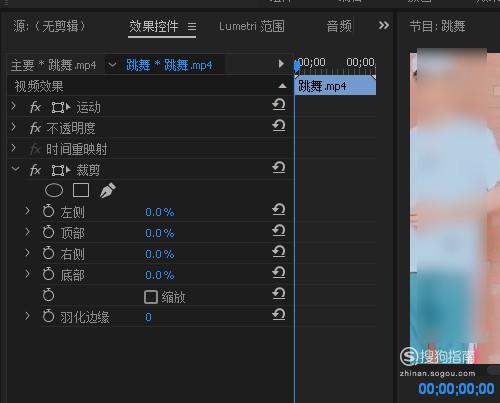
Task: Click the program monitor timecode 00;00;00;00
Action: (x=456, y=389)
